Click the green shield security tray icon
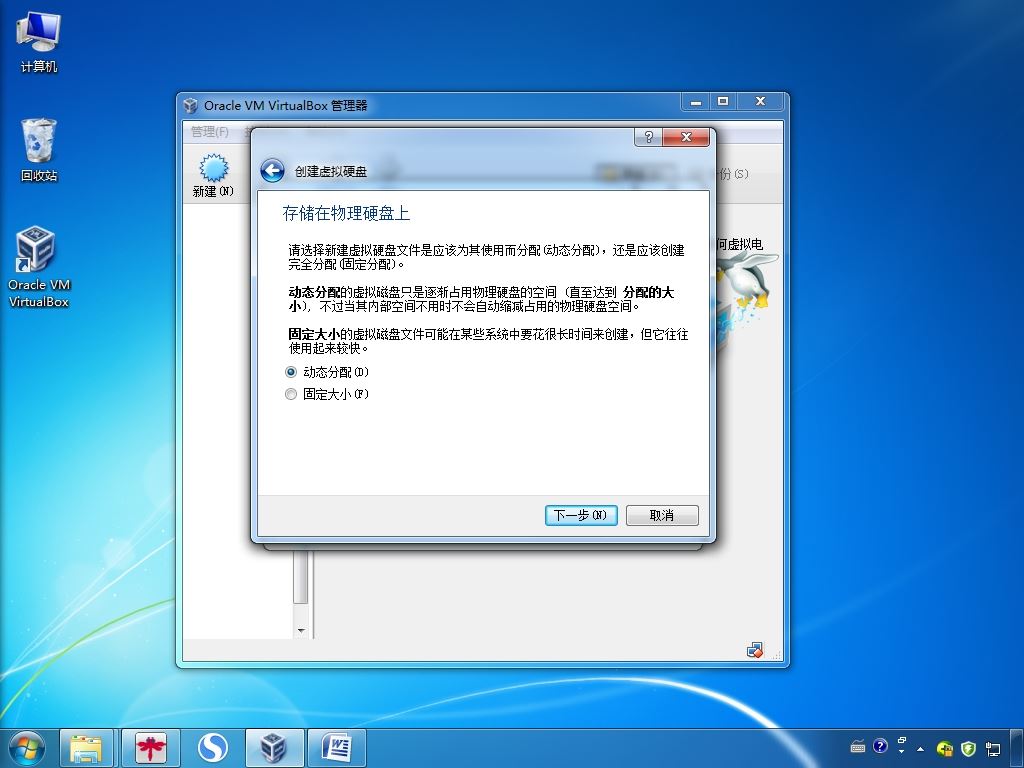The image size is (1024, 768). (x=968, y=748)
